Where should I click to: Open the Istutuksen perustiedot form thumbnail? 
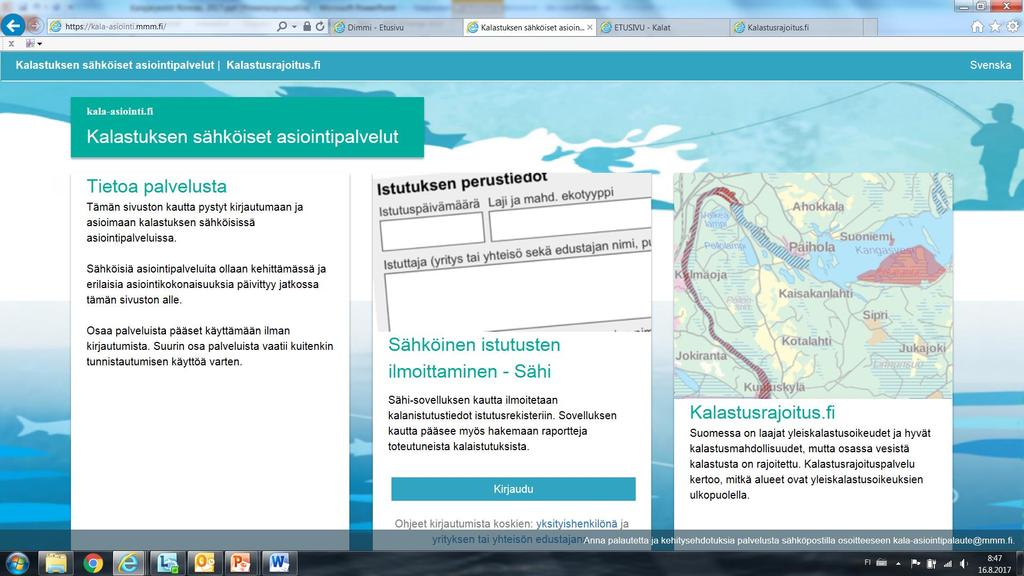click(x=512, y=252)
